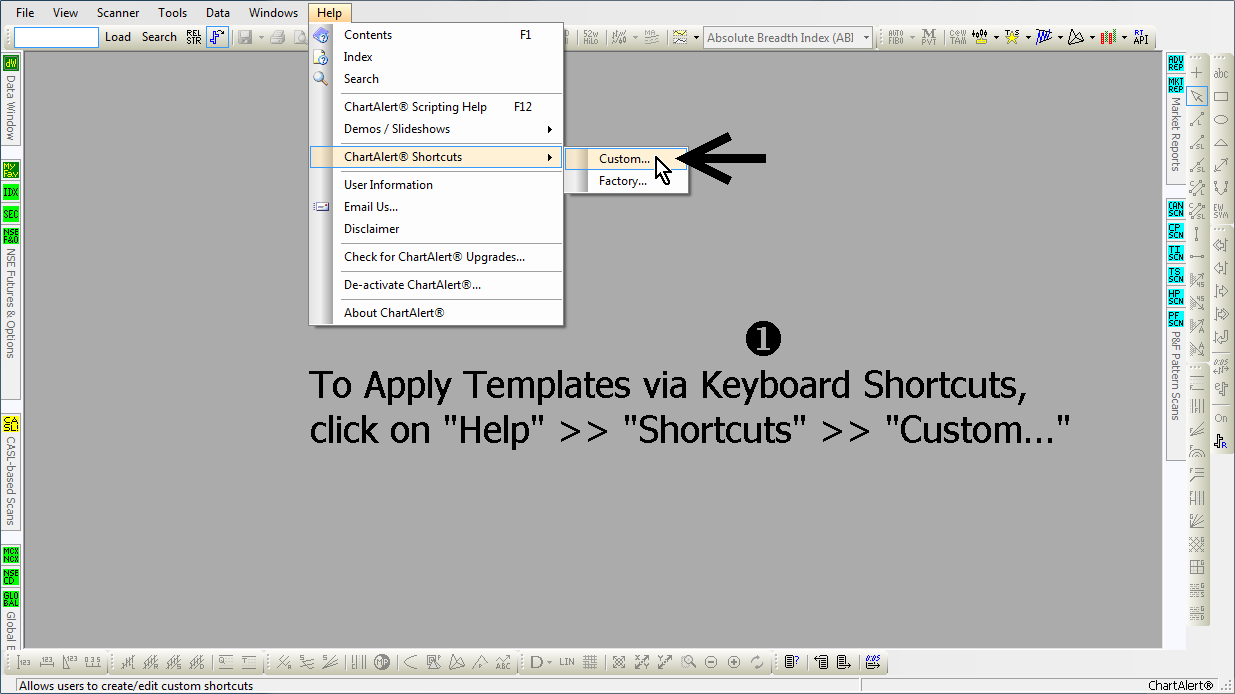Open the ADV REP report icon
1235x694 pixels.
pyautogui.click(x=1176, y=63)
